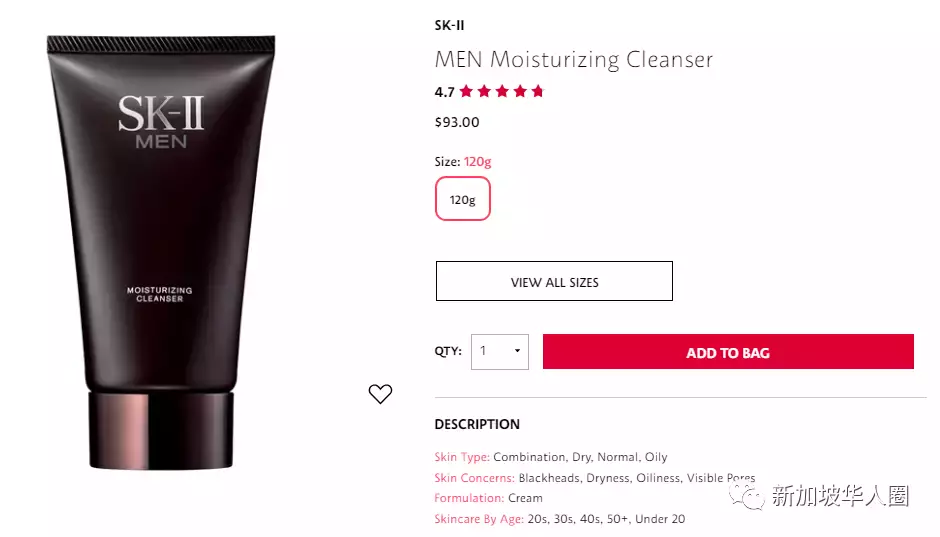Click the quantity dropdown arrow
The width and height of the screenshot is (940, 537).
[517, 351]
